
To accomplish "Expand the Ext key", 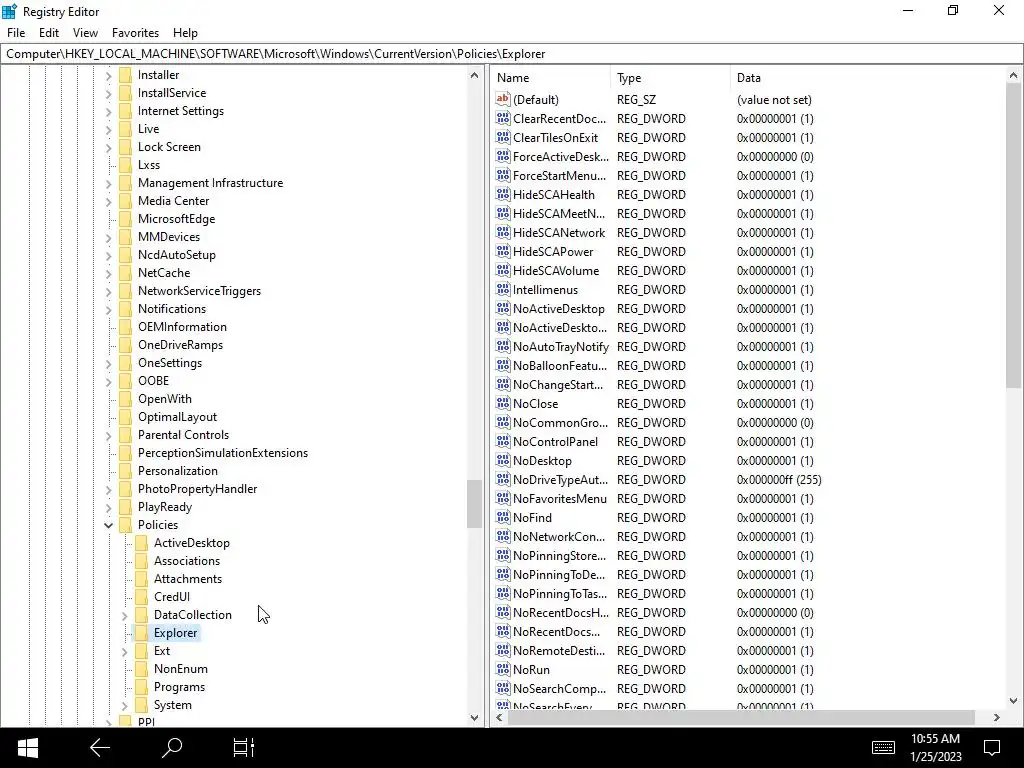I will pos(125,651).
